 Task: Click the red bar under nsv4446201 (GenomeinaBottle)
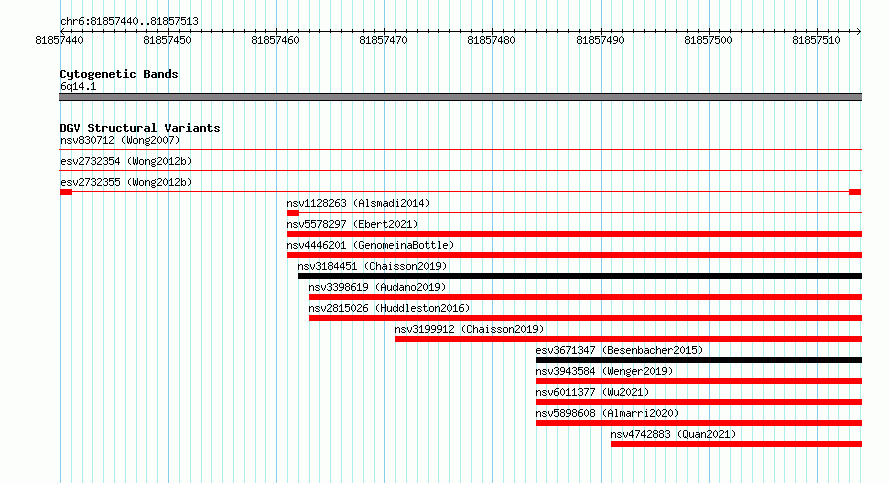click(x=574, y=255)
